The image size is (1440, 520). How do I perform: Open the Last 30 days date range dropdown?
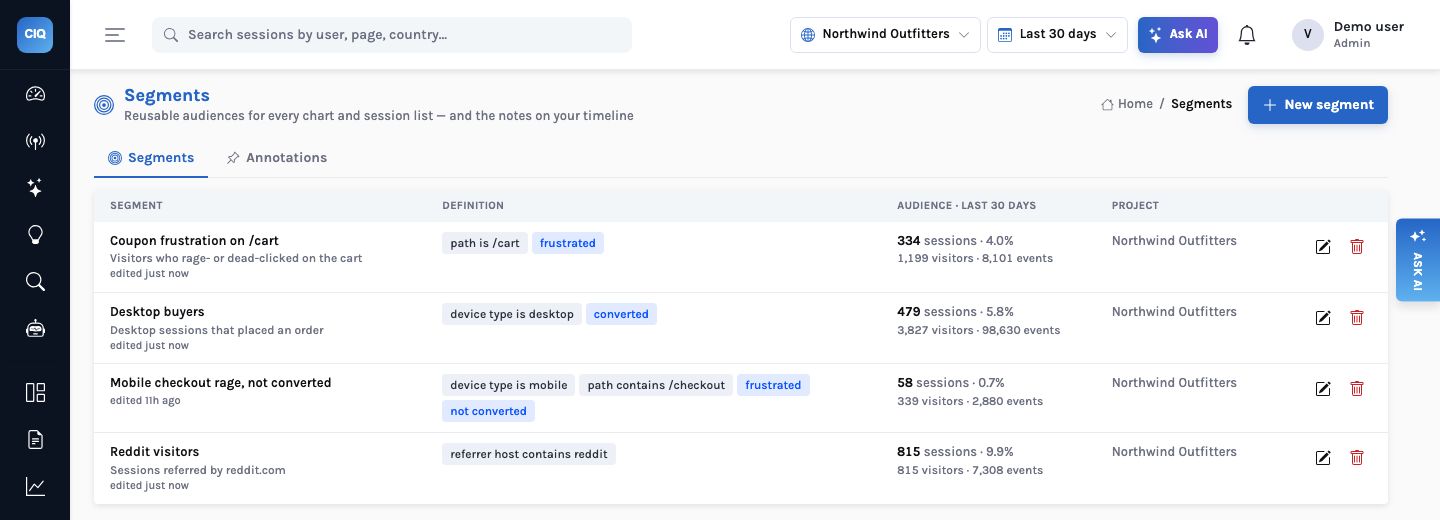(1057, 35)
